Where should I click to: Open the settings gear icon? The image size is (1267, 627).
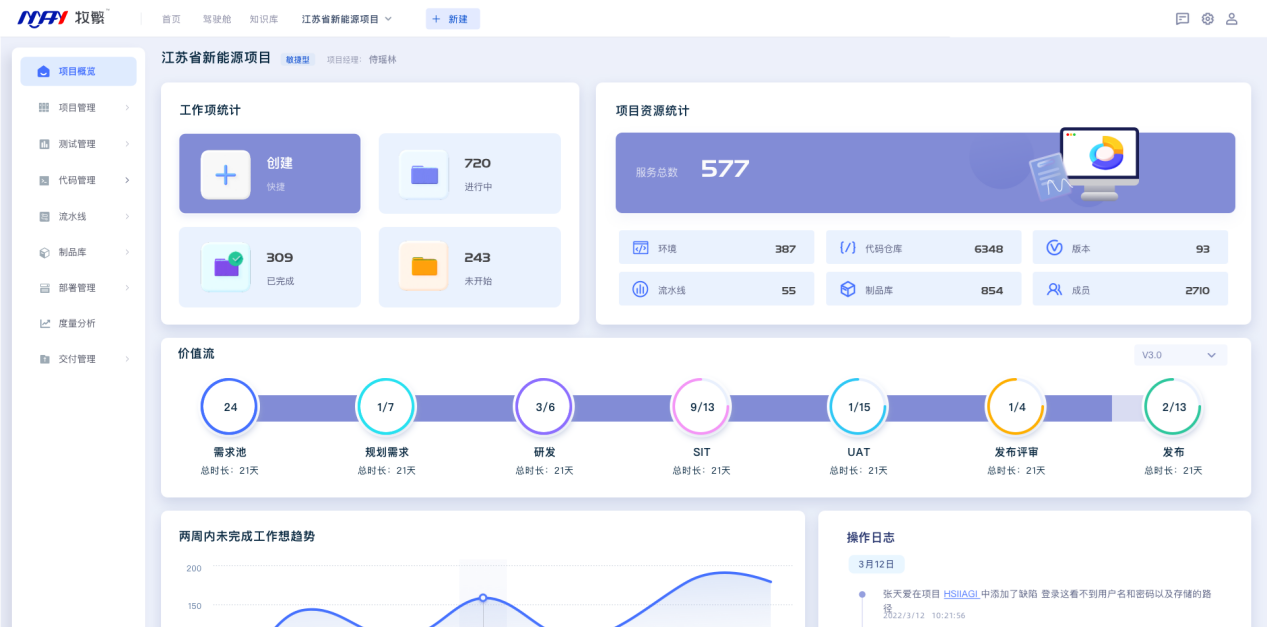click(1207, 19)
